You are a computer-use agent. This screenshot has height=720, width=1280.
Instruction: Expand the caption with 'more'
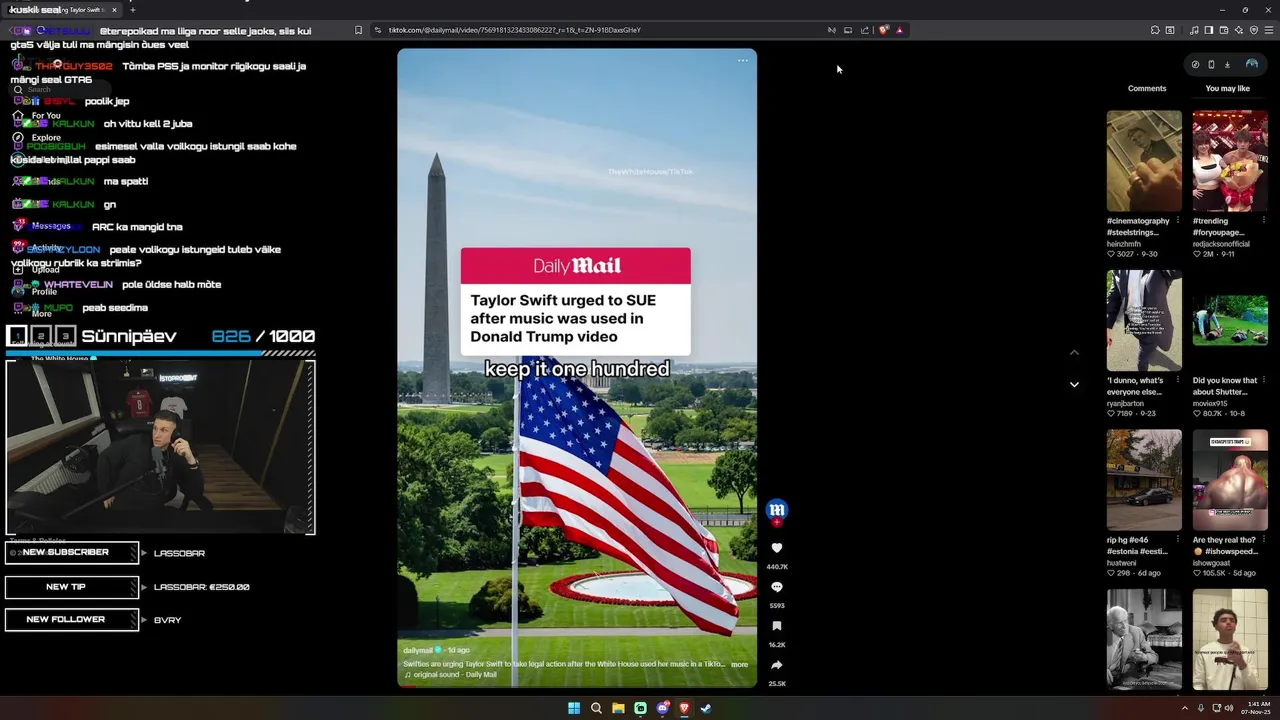[x=739, y=664]
